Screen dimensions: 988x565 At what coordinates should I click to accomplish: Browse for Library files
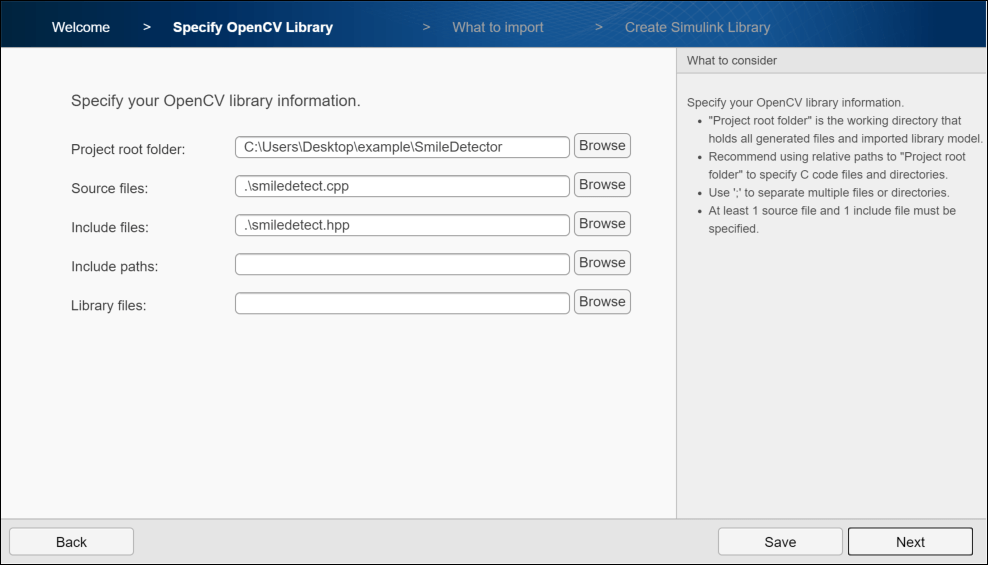coord(602,302)
